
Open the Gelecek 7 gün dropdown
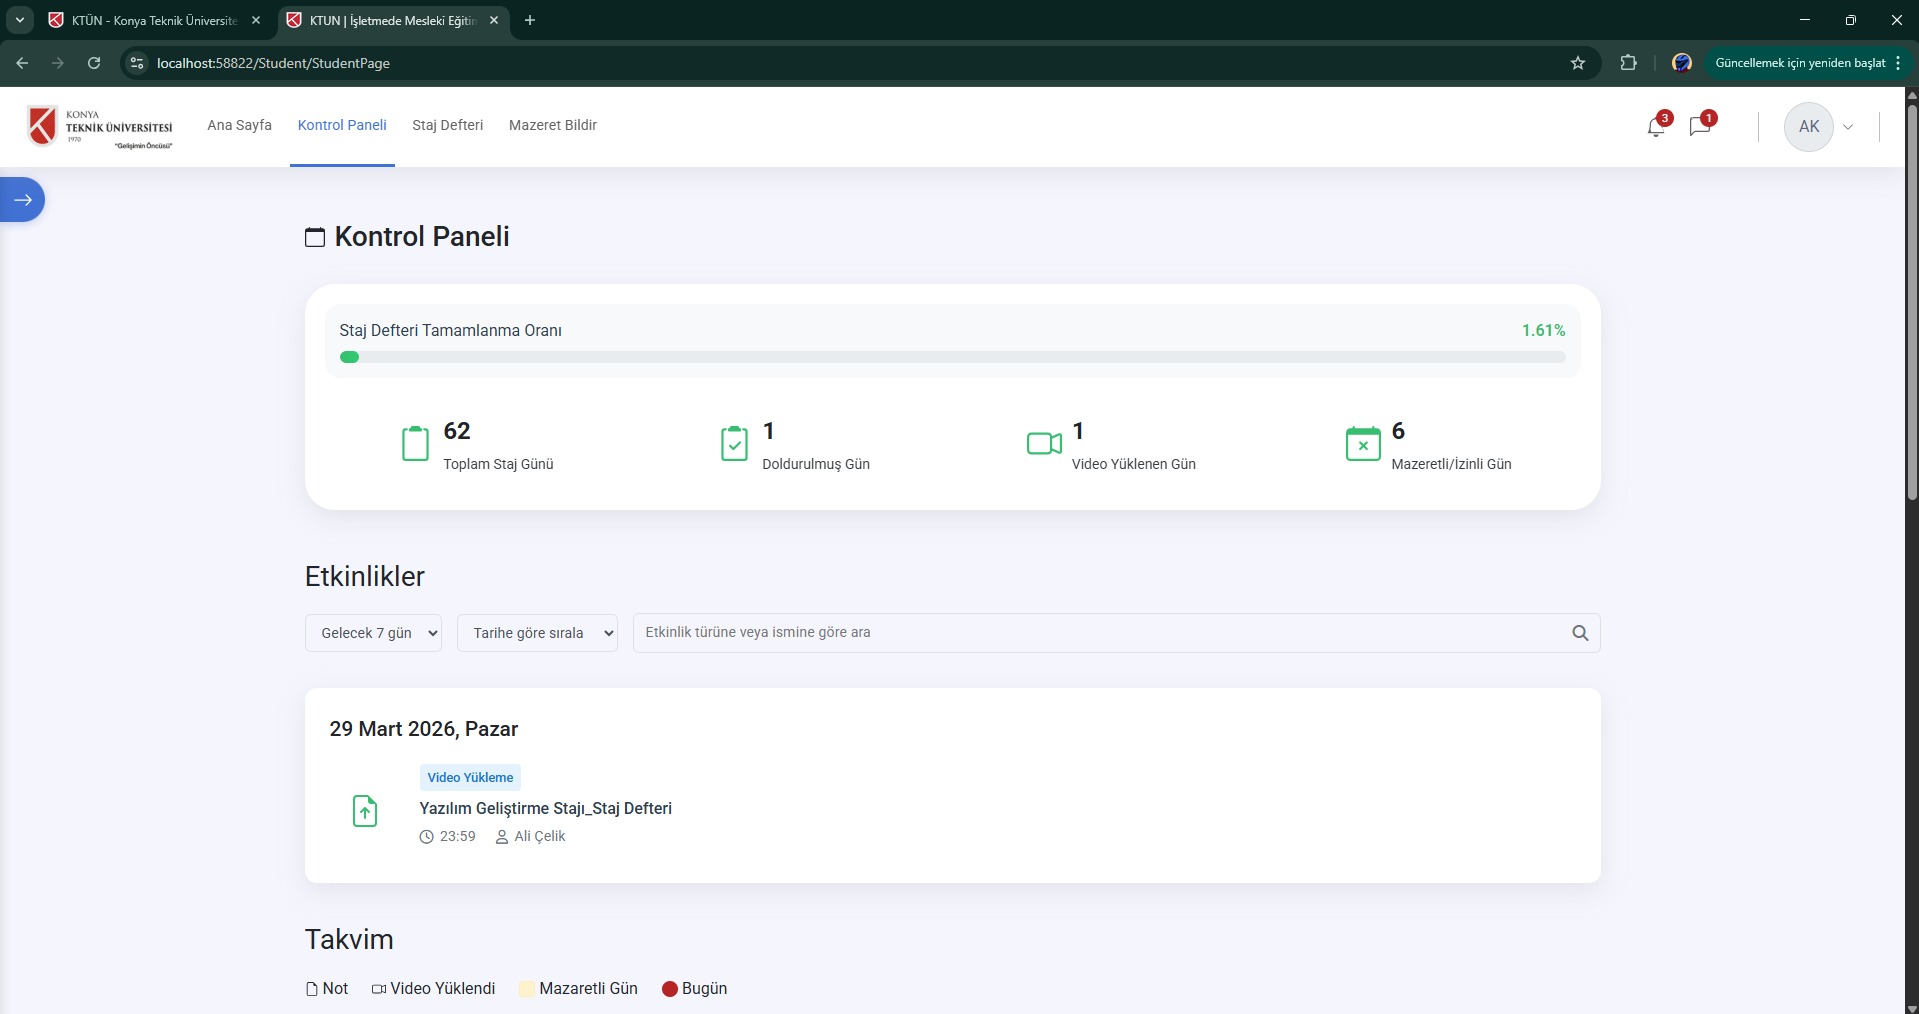coord(373,633)
